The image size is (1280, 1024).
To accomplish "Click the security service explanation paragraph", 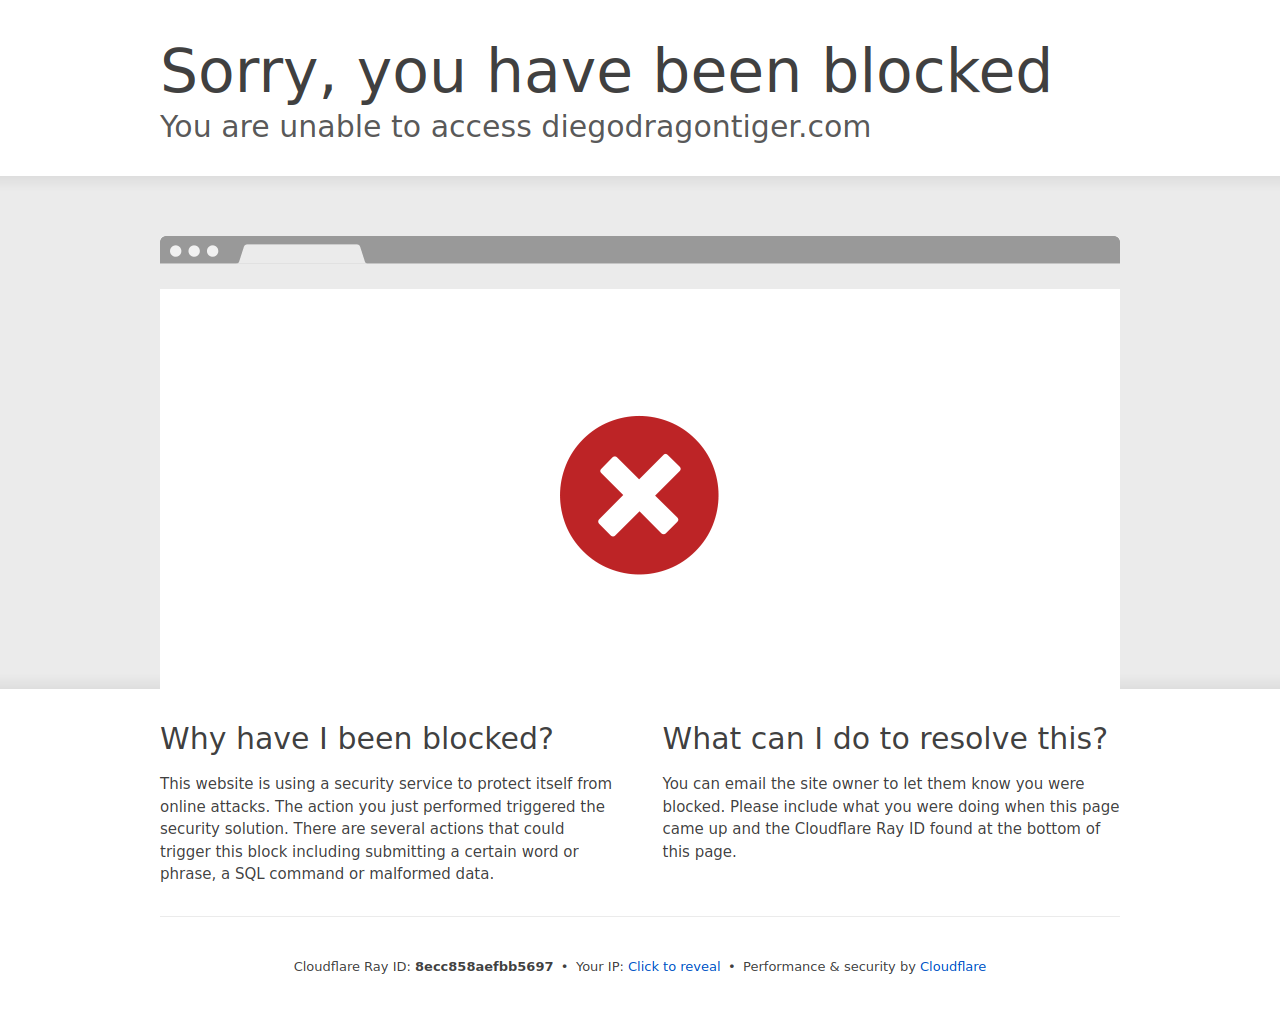I will tap(388, 829).
